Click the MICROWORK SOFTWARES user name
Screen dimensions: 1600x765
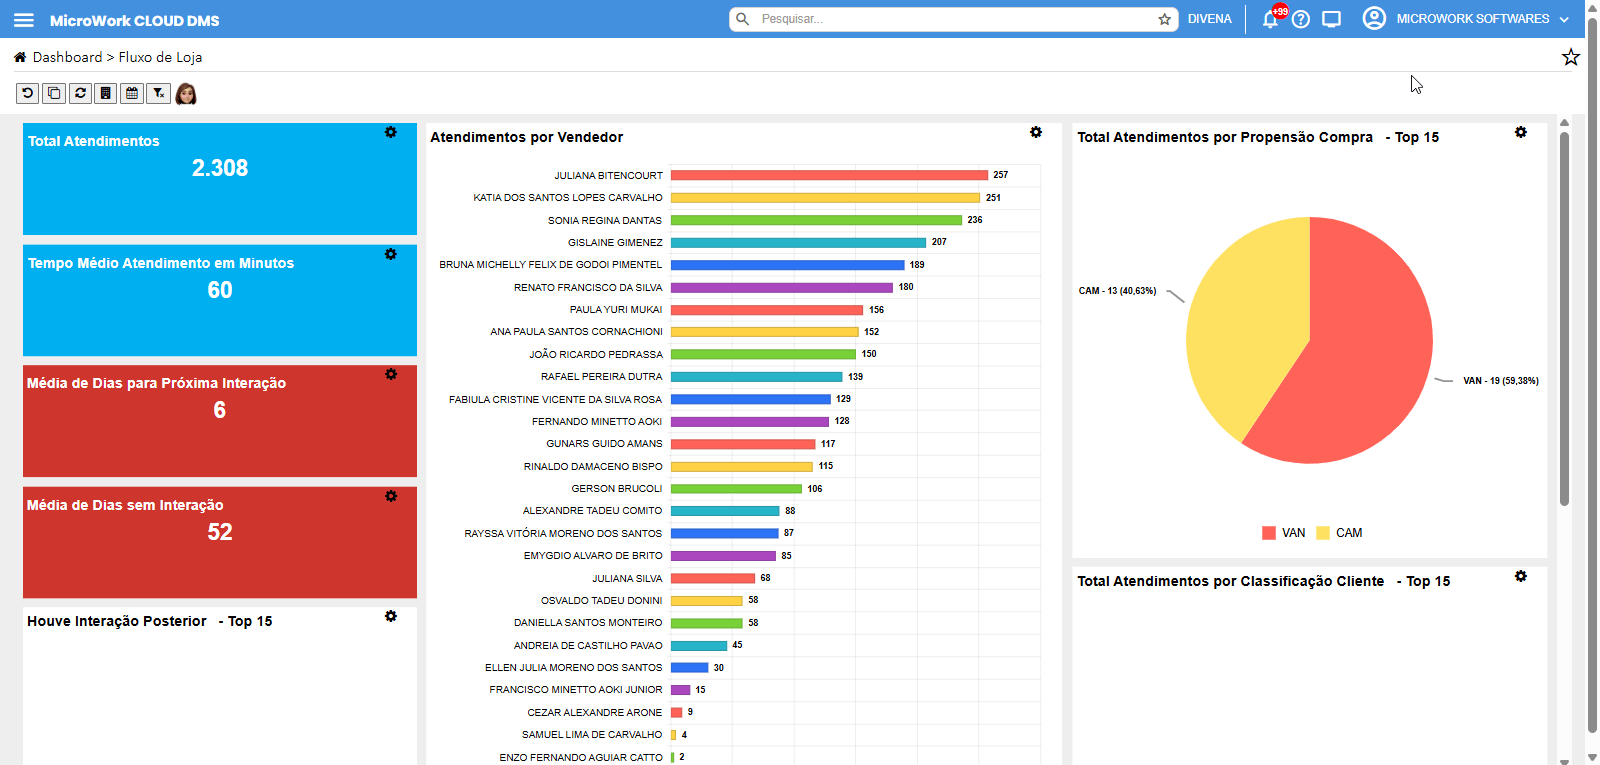coord(1473,19)
